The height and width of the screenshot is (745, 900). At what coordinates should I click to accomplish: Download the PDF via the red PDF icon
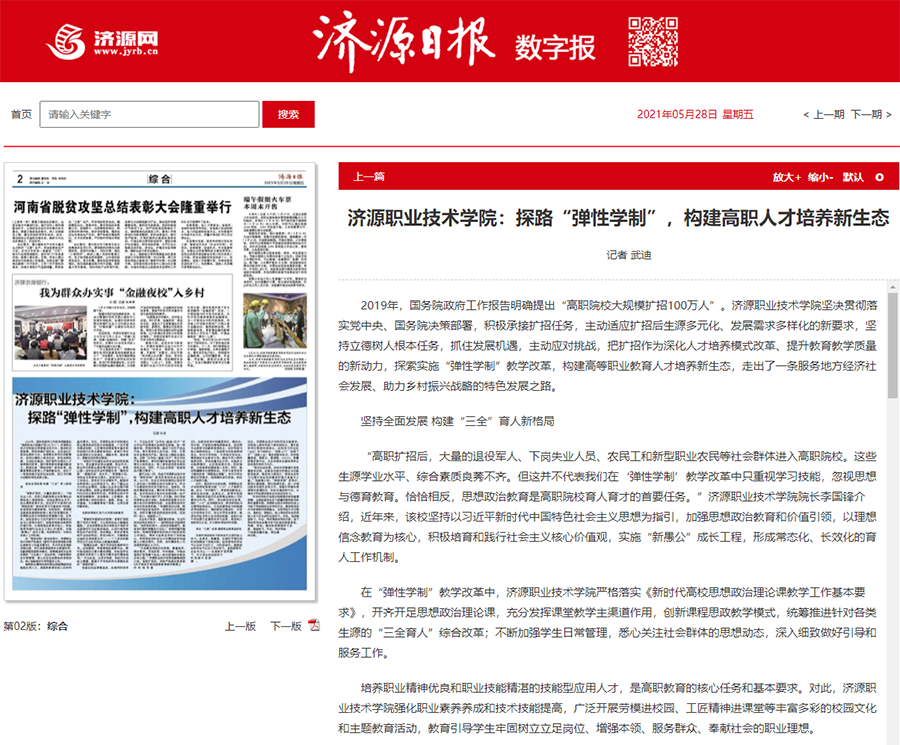tap(314, 626)
